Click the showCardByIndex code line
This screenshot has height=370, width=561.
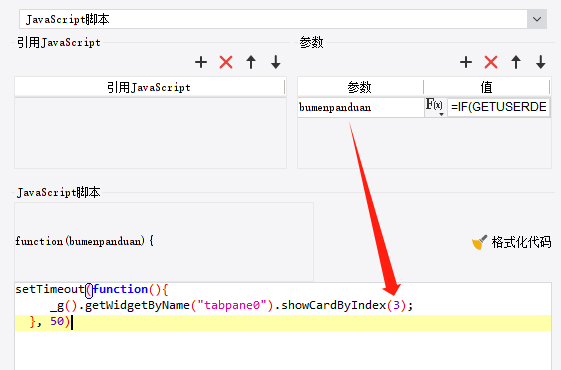[x=283, y=305]
